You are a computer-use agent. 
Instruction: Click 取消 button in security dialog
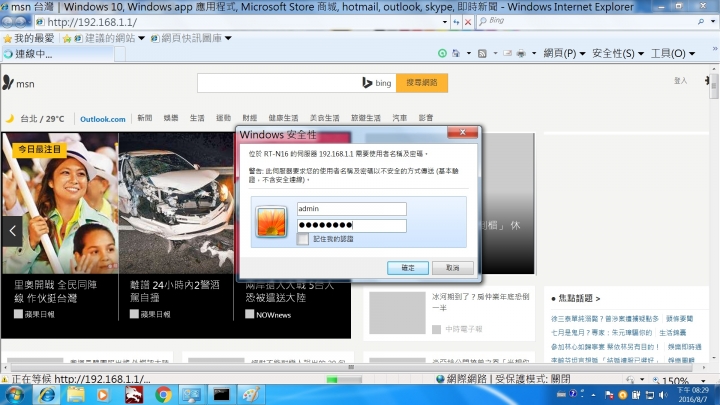453,268
